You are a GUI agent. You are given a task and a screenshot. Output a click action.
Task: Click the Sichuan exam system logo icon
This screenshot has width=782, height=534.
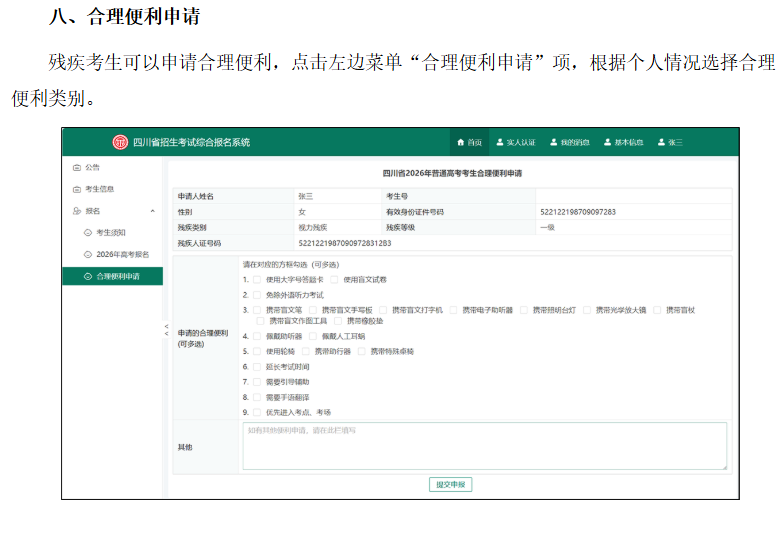tap(120, 142)
